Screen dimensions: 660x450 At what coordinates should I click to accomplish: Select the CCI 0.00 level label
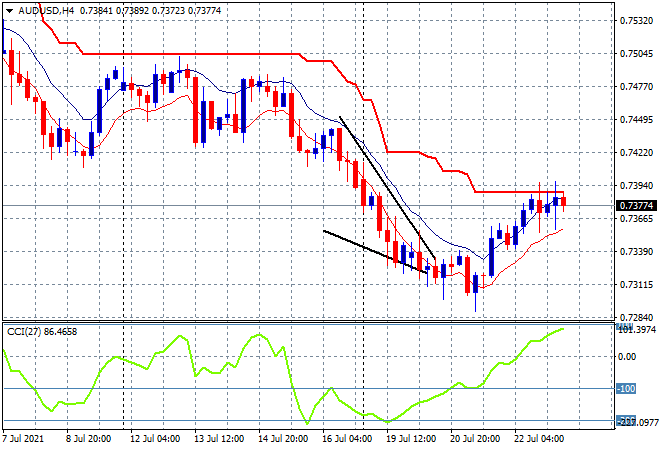(627, 357)
